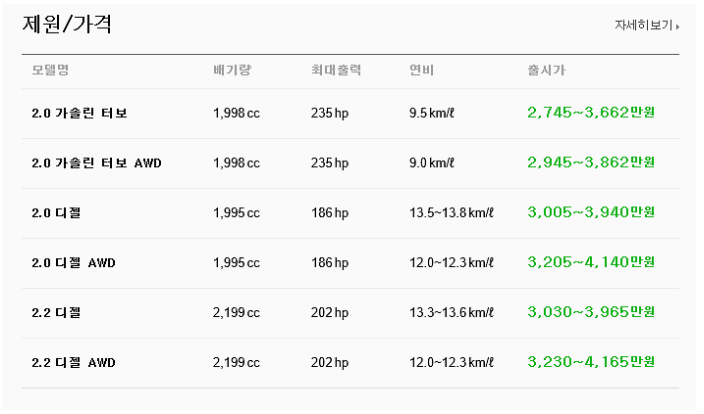The height and width of the screenshot is (414, 704).
Task: Click the 9.5 km/ℓ fuel economy value
Action: point(431,113)
